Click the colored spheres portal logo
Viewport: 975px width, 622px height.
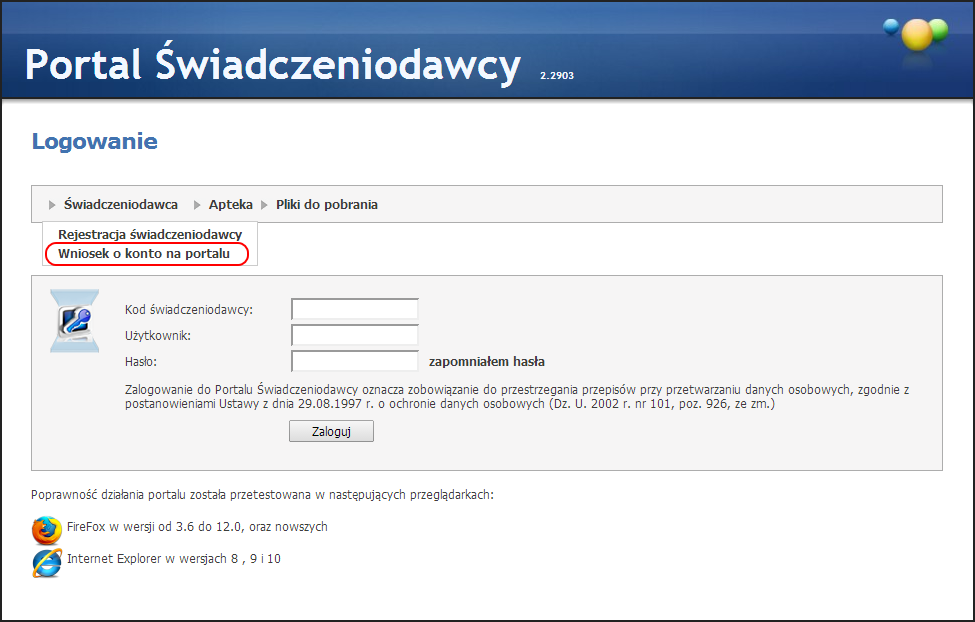point(917,35)
